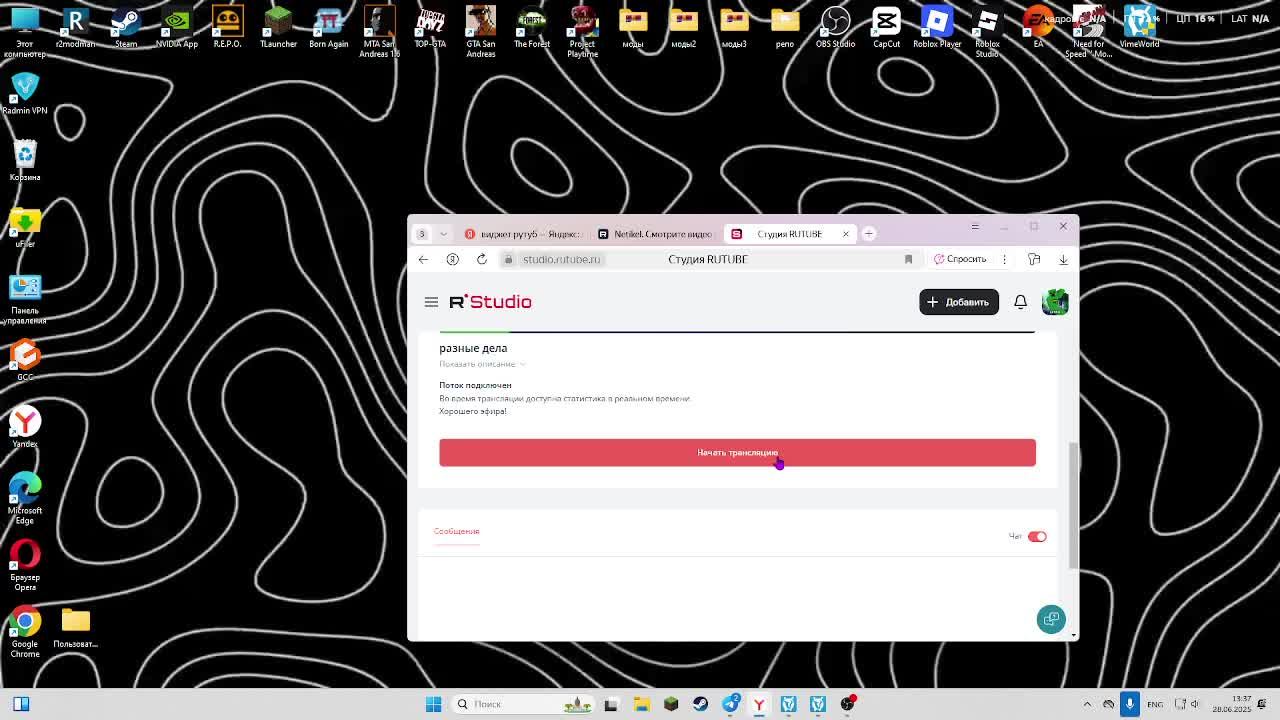1280x720 pixels.
Task: Open Steam from the taskbar
Action: coord(700,704)
